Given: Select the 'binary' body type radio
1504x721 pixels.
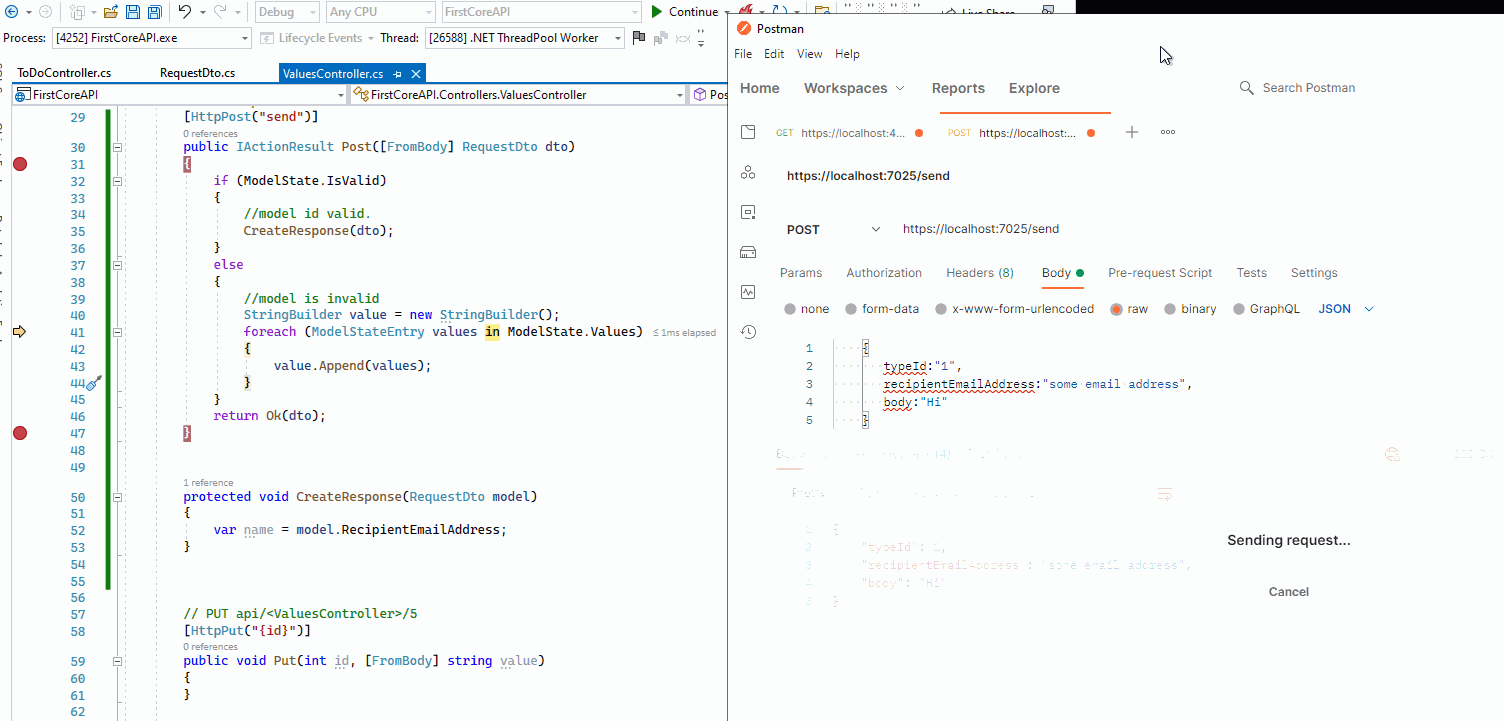Looking at the screenshot, I should [x=1170, y=309].
